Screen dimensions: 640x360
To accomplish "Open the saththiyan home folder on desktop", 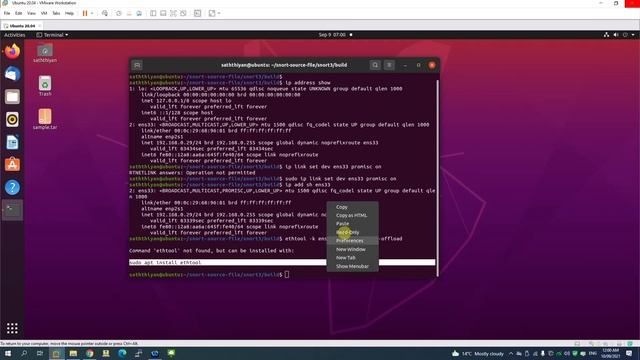I will pyautogui.click(x=45, y=53).
